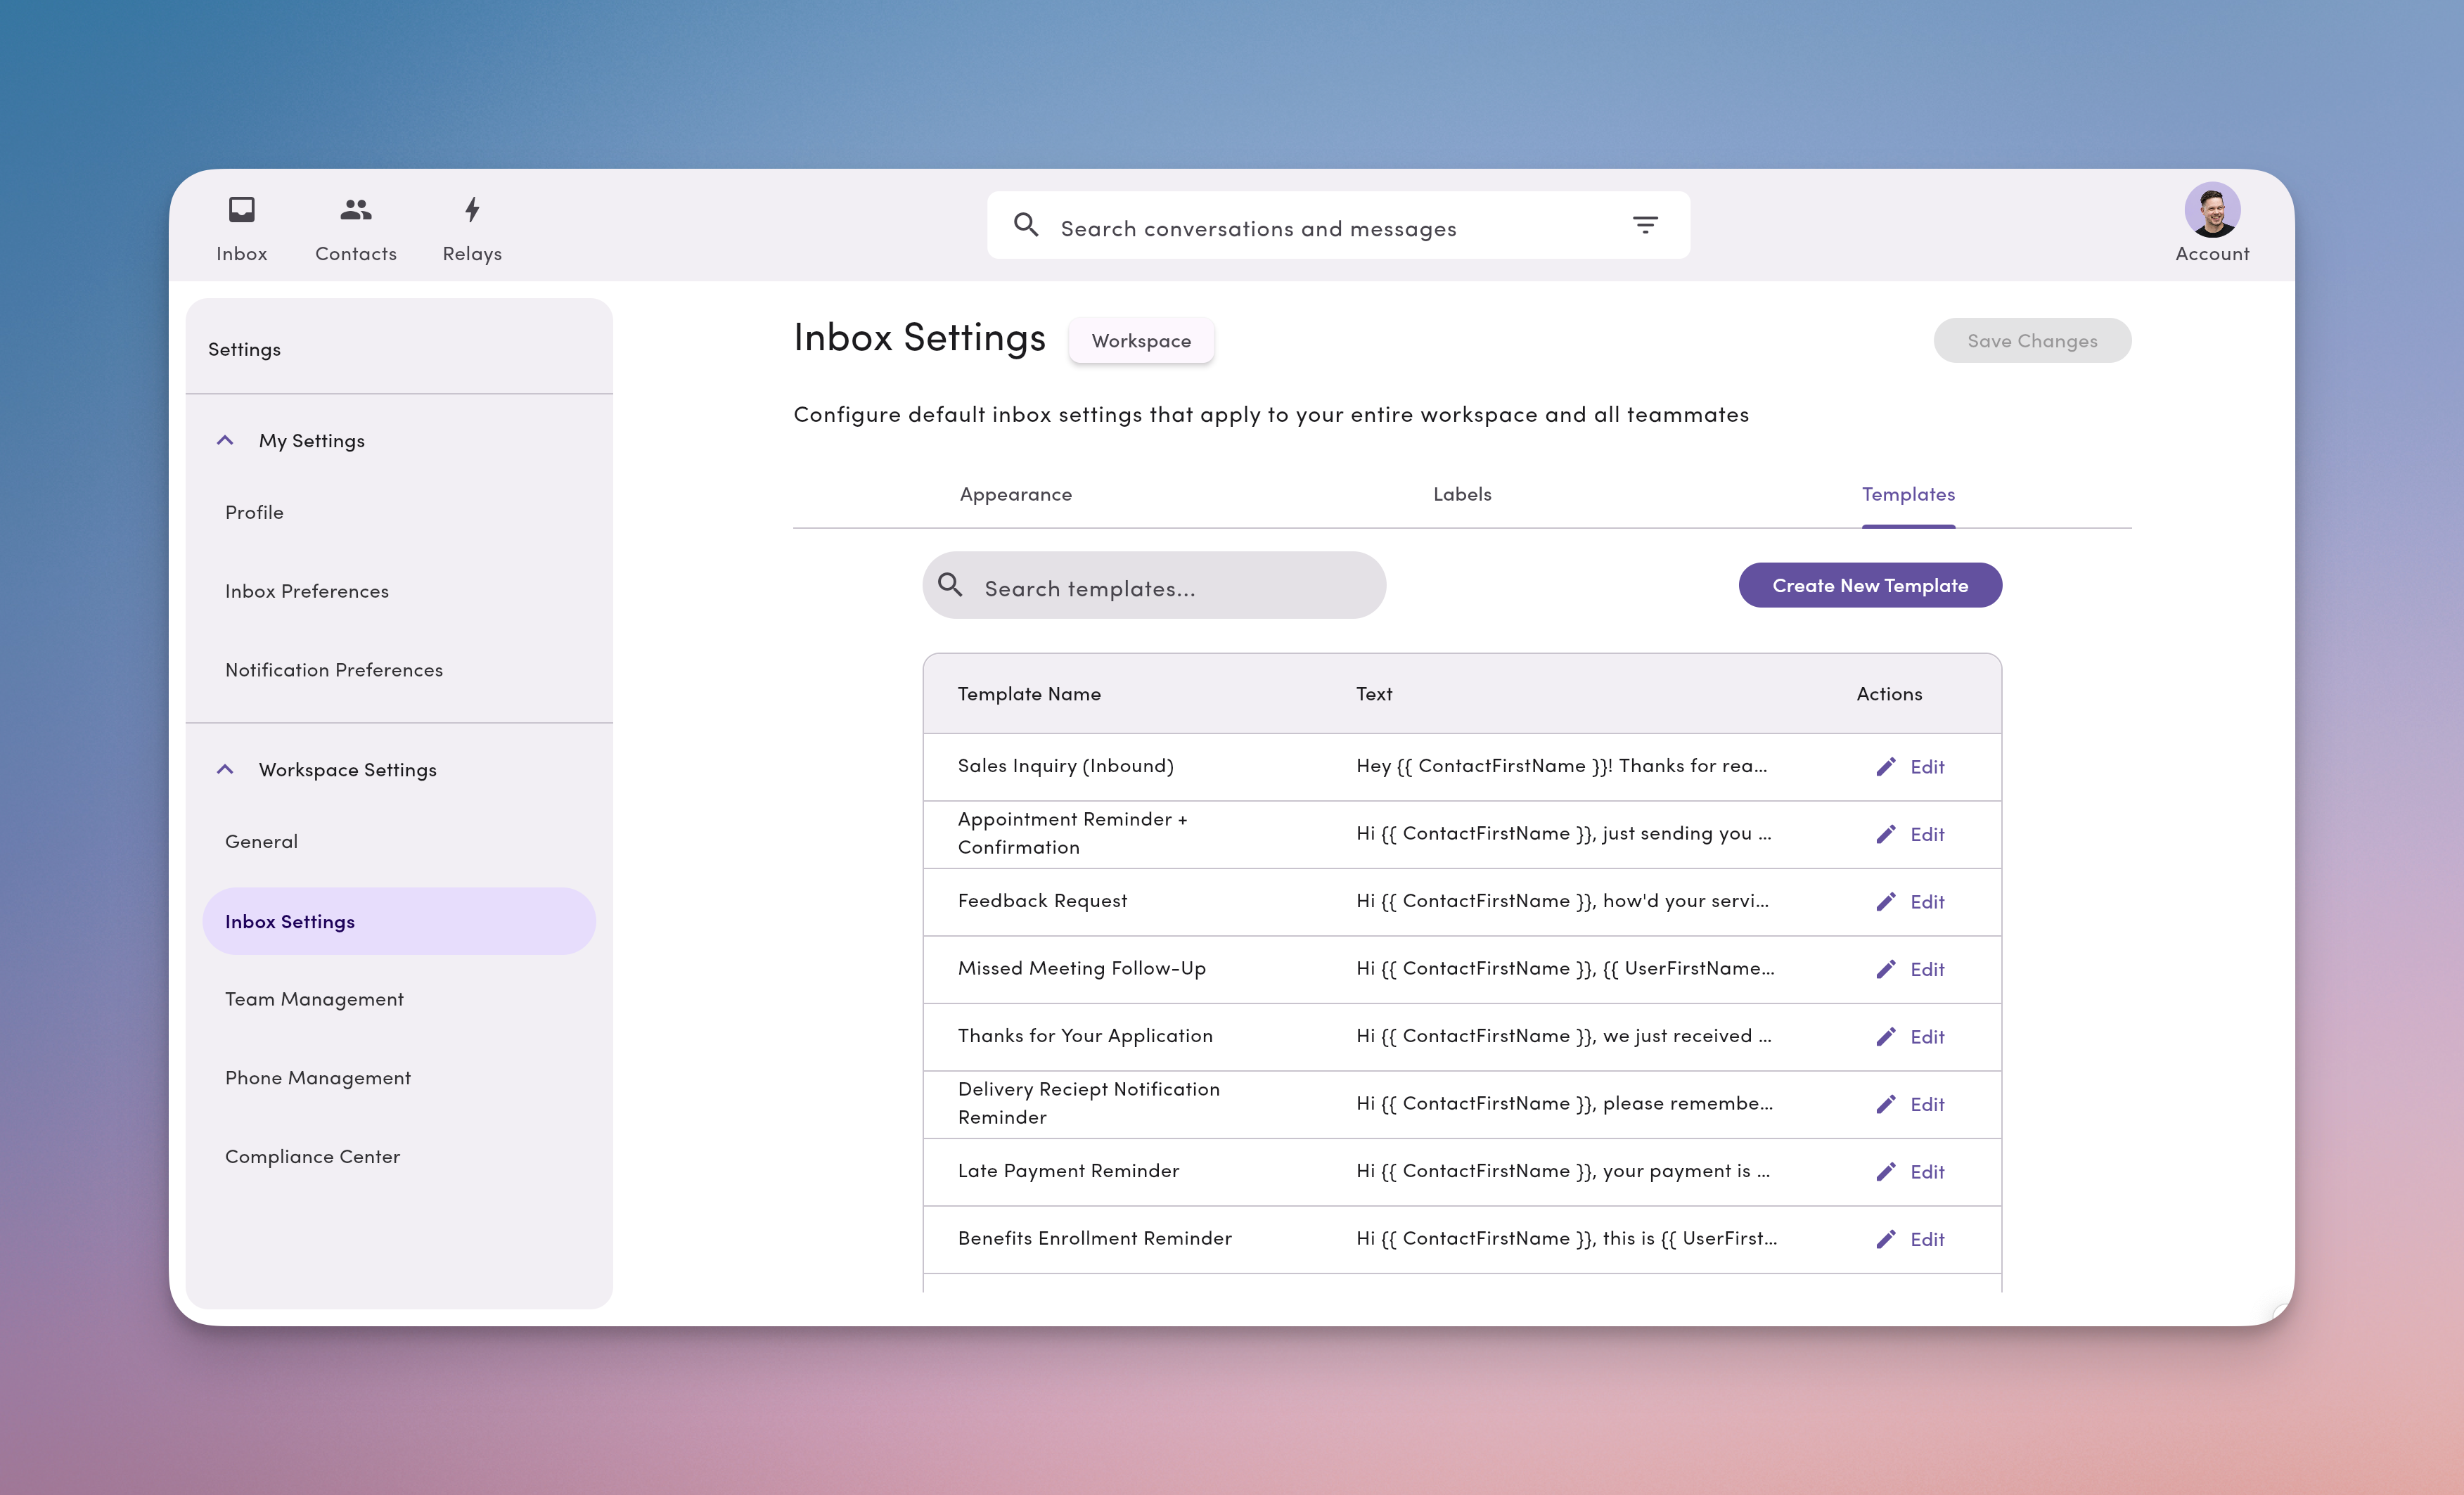Image resolution: width=2464 pixels, height=1495 pixels.
Task: Click the Workspace badge next to Inbox Settings
Action: (x=1141, y=340)
